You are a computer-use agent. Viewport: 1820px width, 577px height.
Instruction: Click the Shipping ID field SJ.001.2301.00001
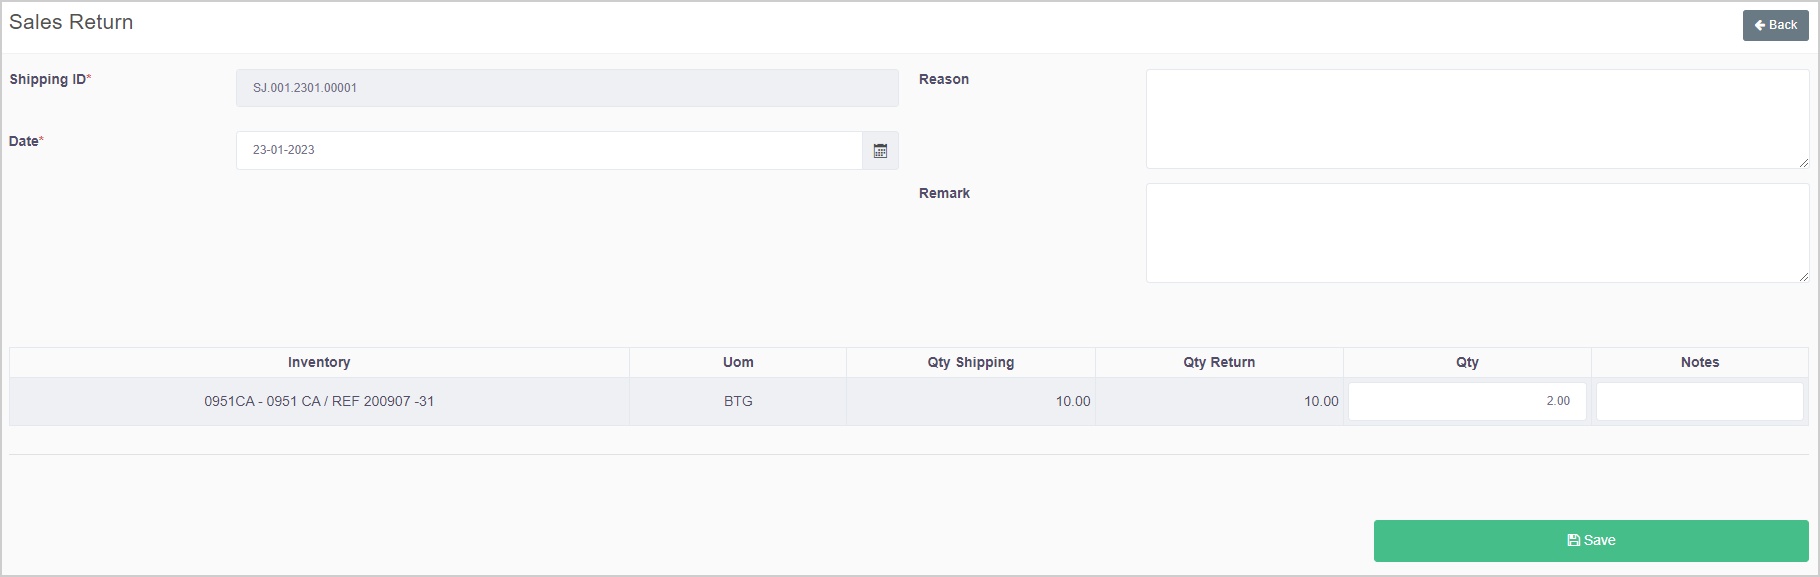[x=567, y=88]
